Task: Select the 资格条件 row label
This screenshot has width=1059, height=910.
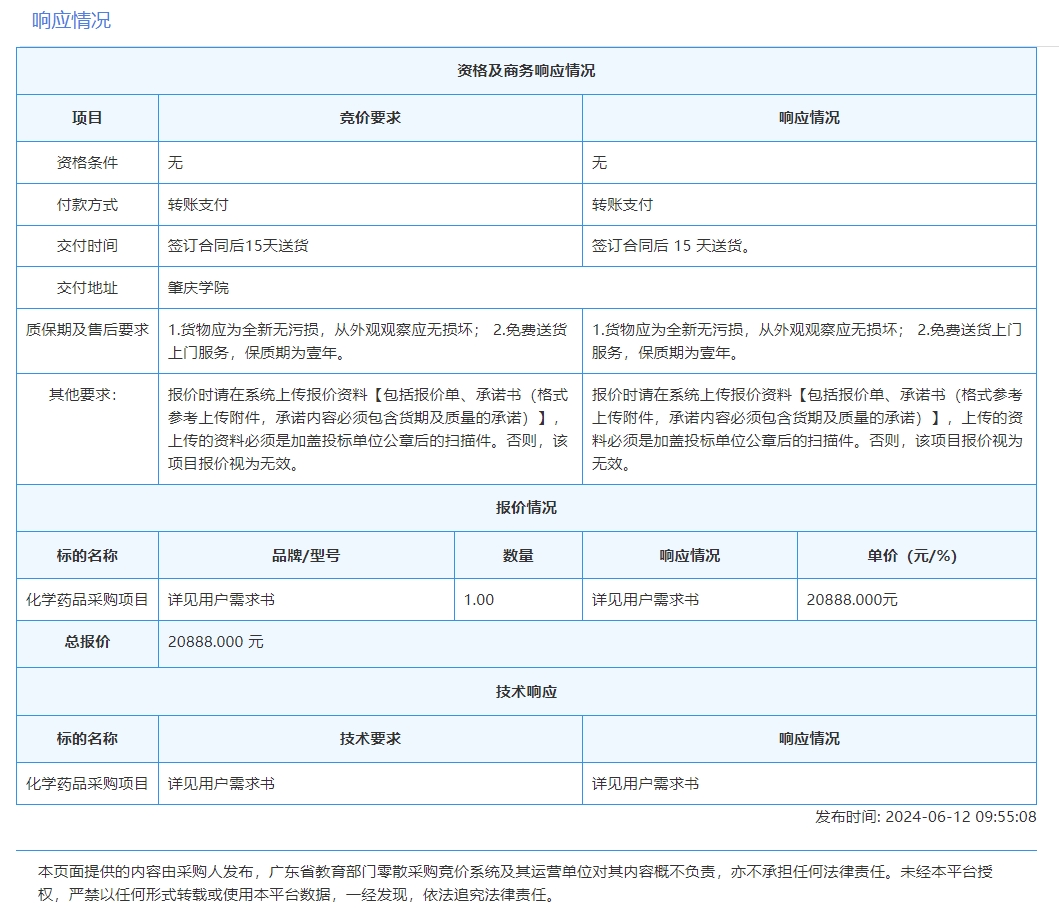Action: [87, 163]
